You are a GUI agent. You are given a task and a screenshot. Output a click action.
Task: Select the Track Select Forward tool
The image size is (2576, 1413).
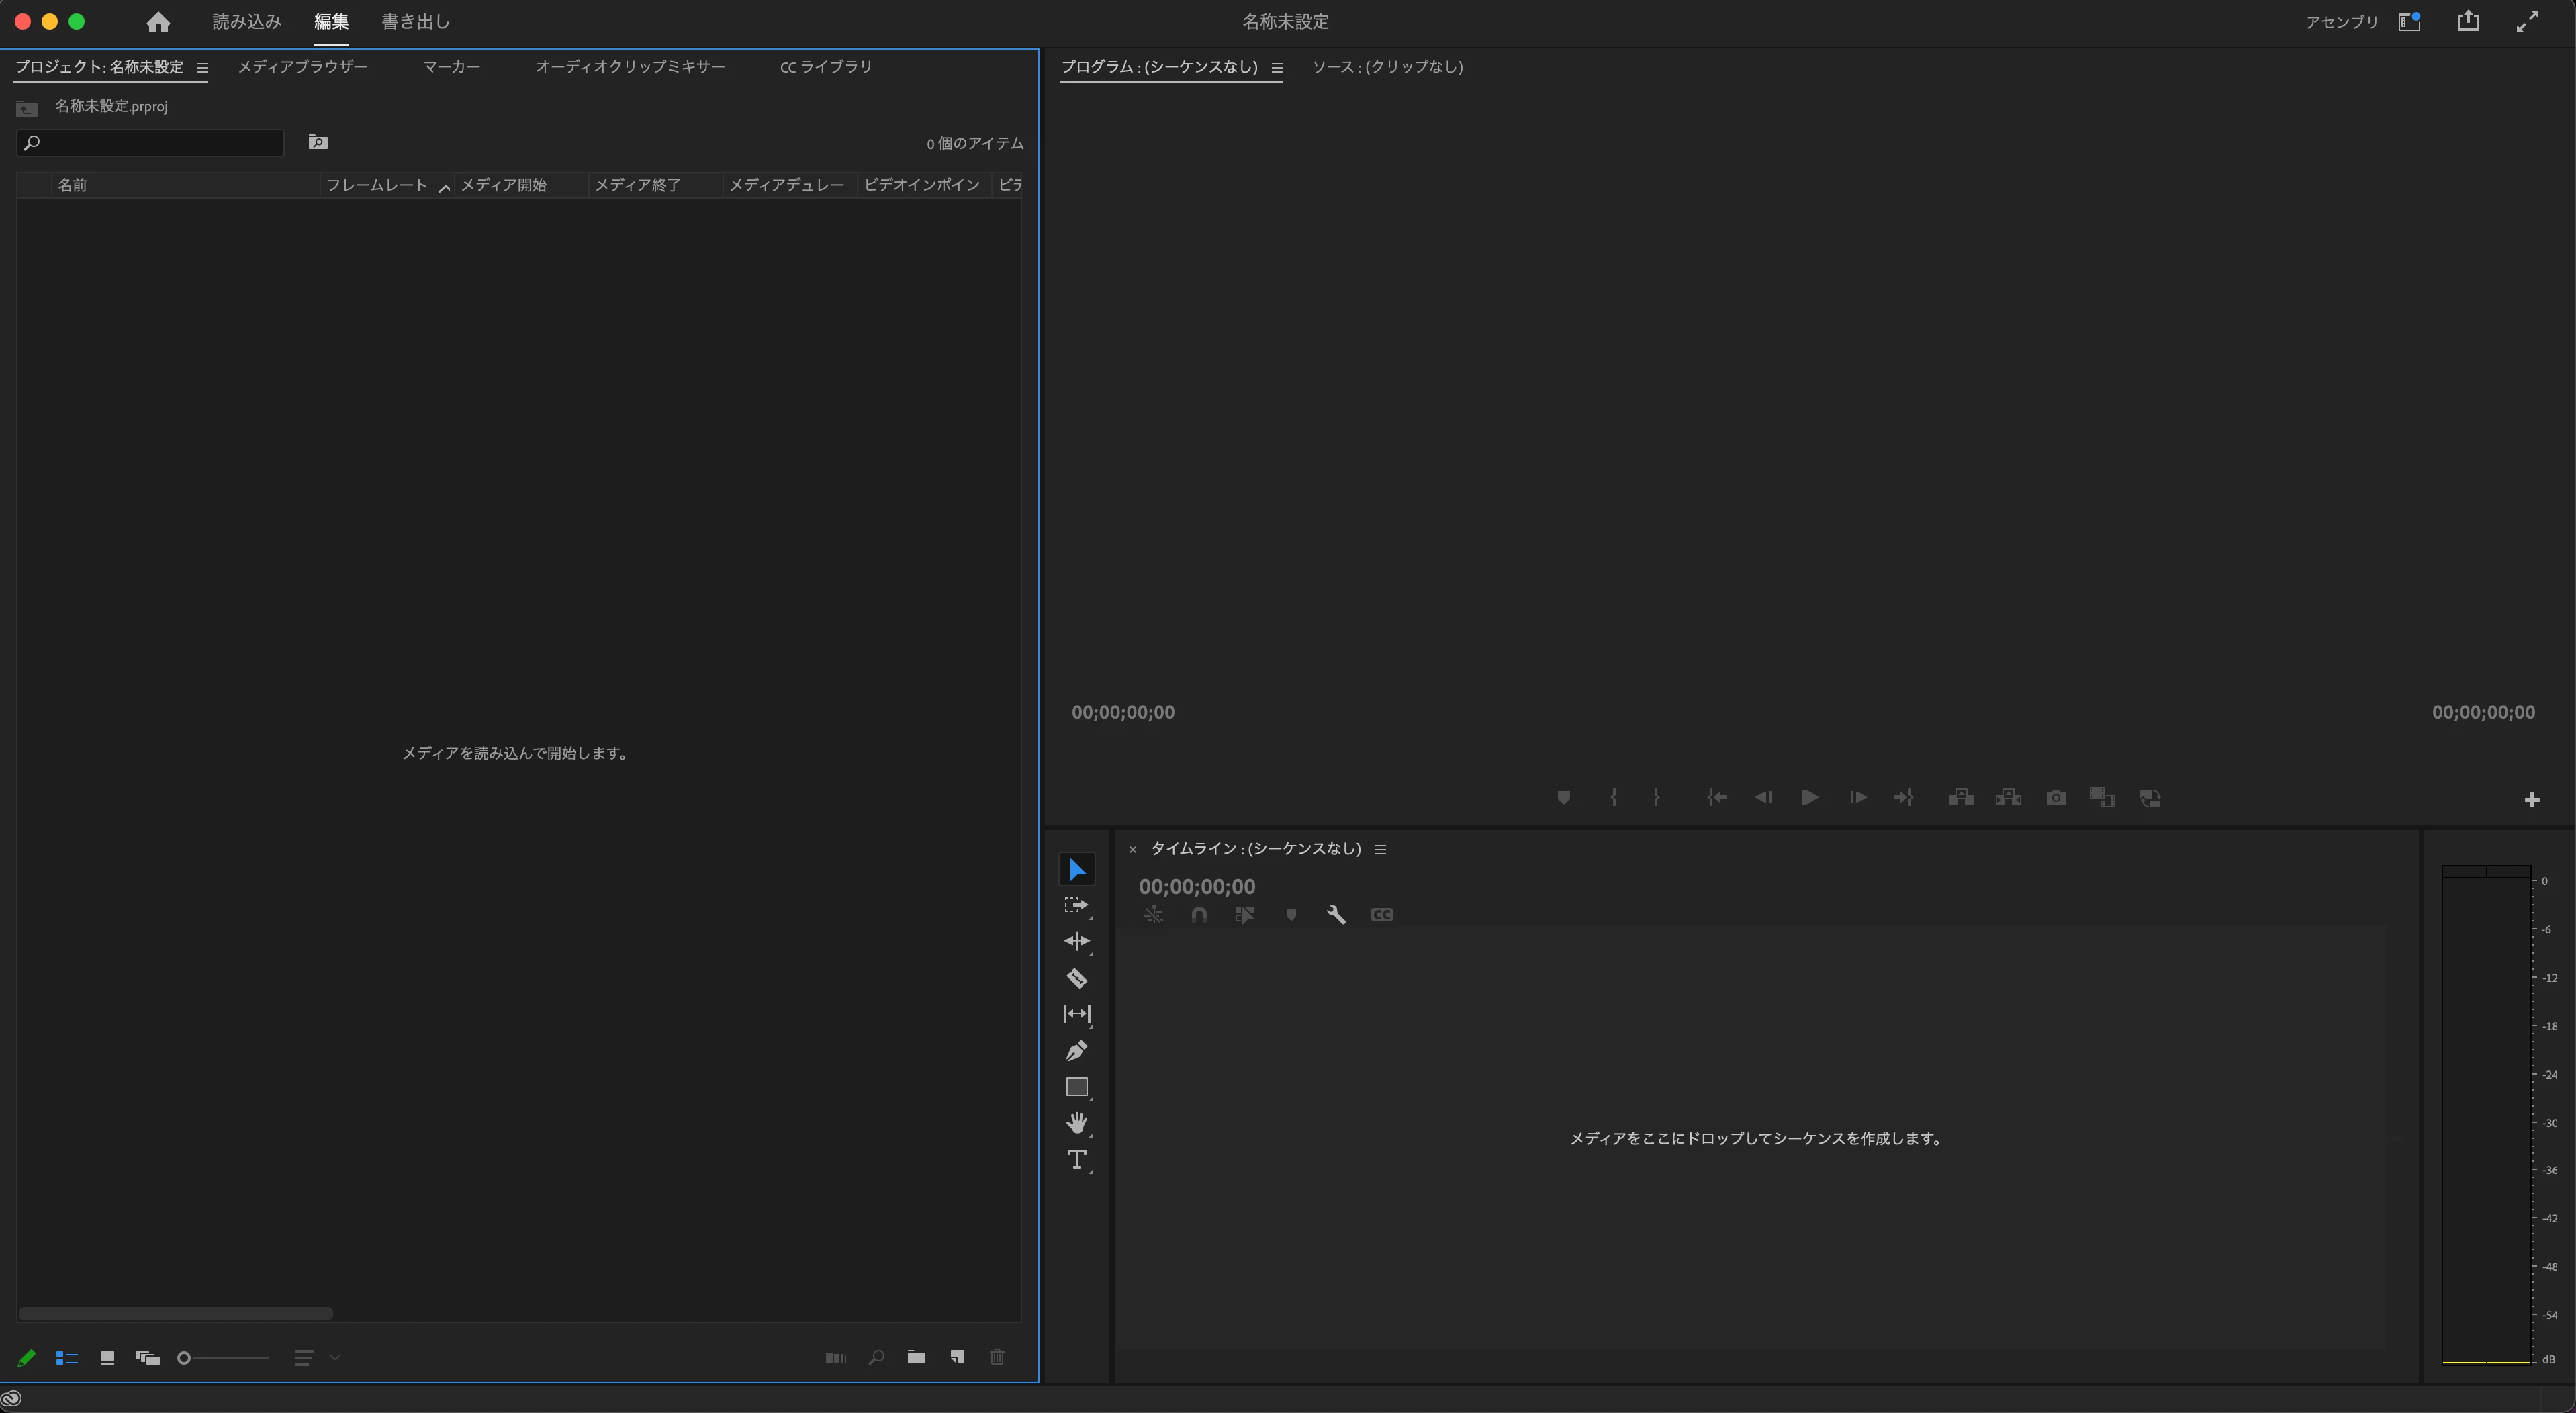coord(1076,905)
